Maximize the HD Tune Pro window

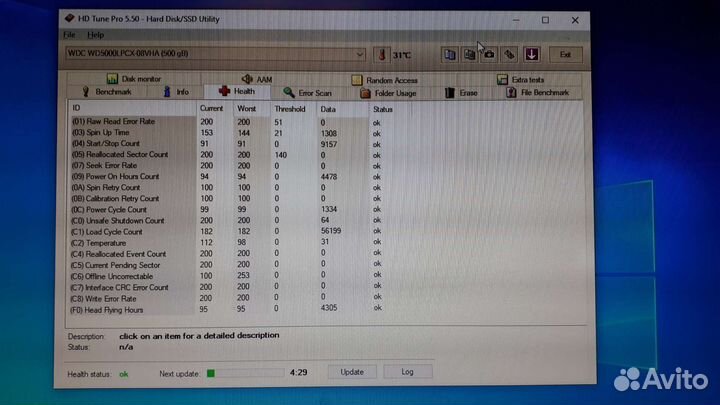pyautogui.click(x=545, y=20)
